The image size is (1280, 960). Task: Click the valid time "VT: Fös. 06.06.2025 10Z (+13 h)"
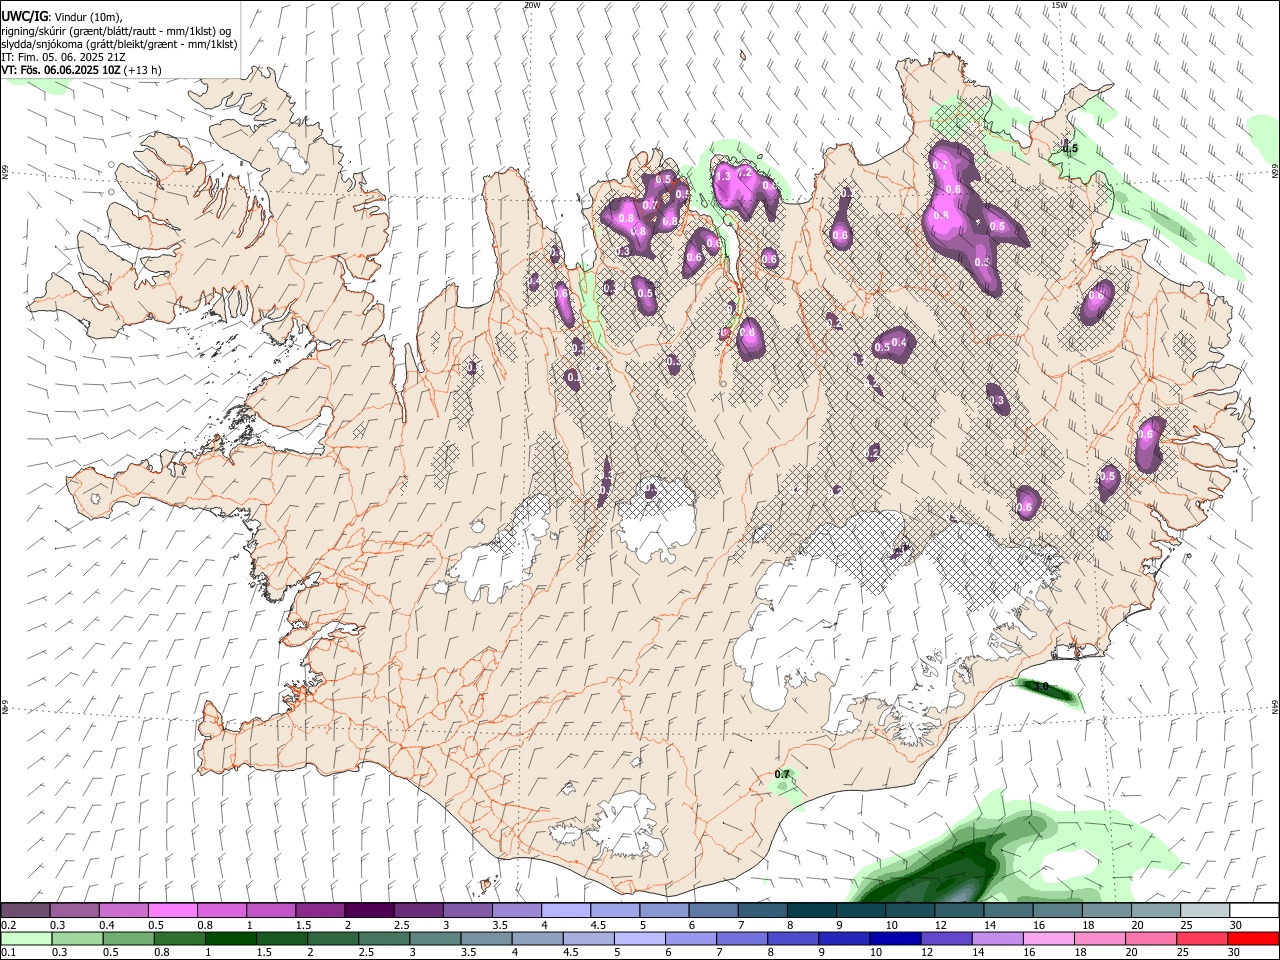tap(82, 70)
